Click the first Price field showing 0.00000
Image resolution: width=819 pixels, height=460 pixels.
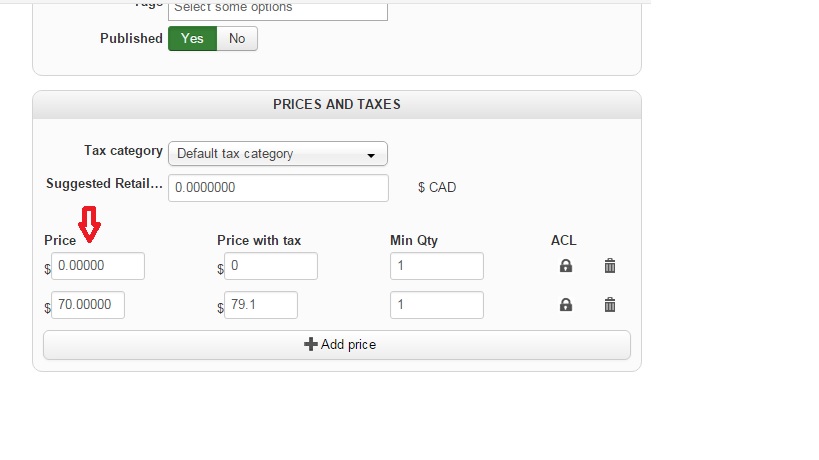tap(98, 266)
